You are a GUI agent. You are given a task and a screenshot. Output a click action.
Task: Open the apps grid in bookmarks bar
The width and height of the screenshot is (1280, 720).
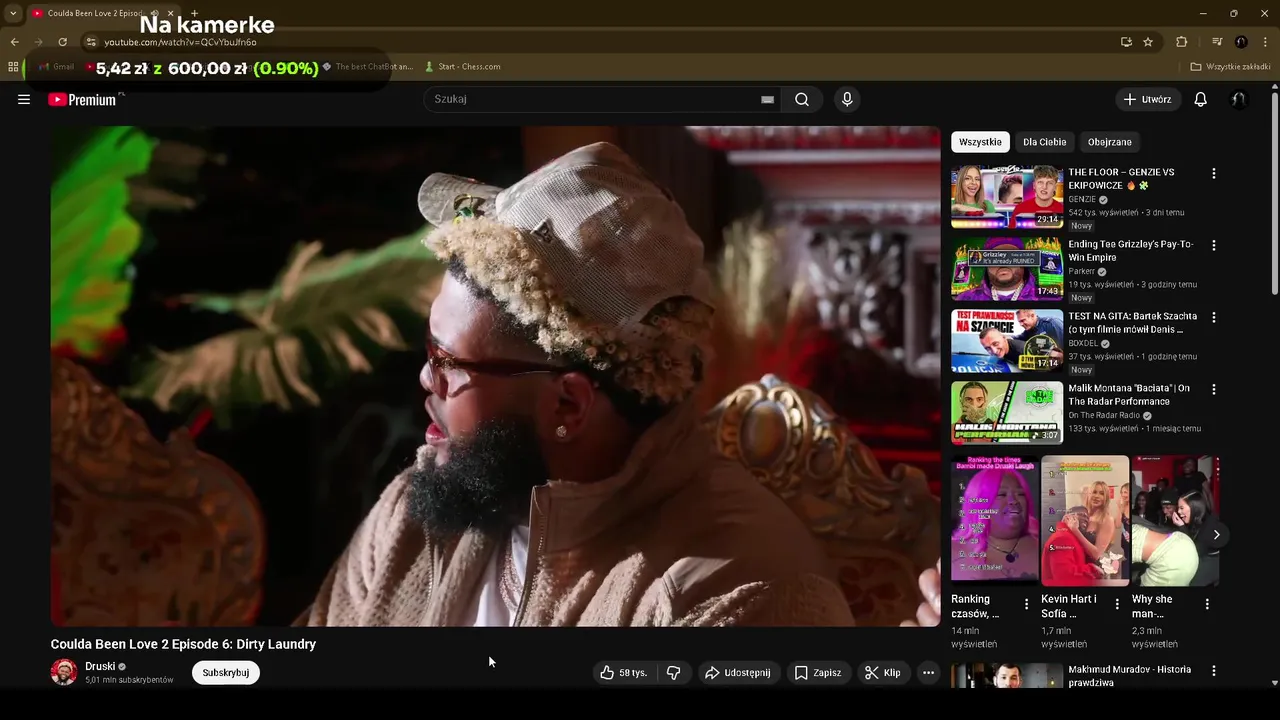(13, 67)
